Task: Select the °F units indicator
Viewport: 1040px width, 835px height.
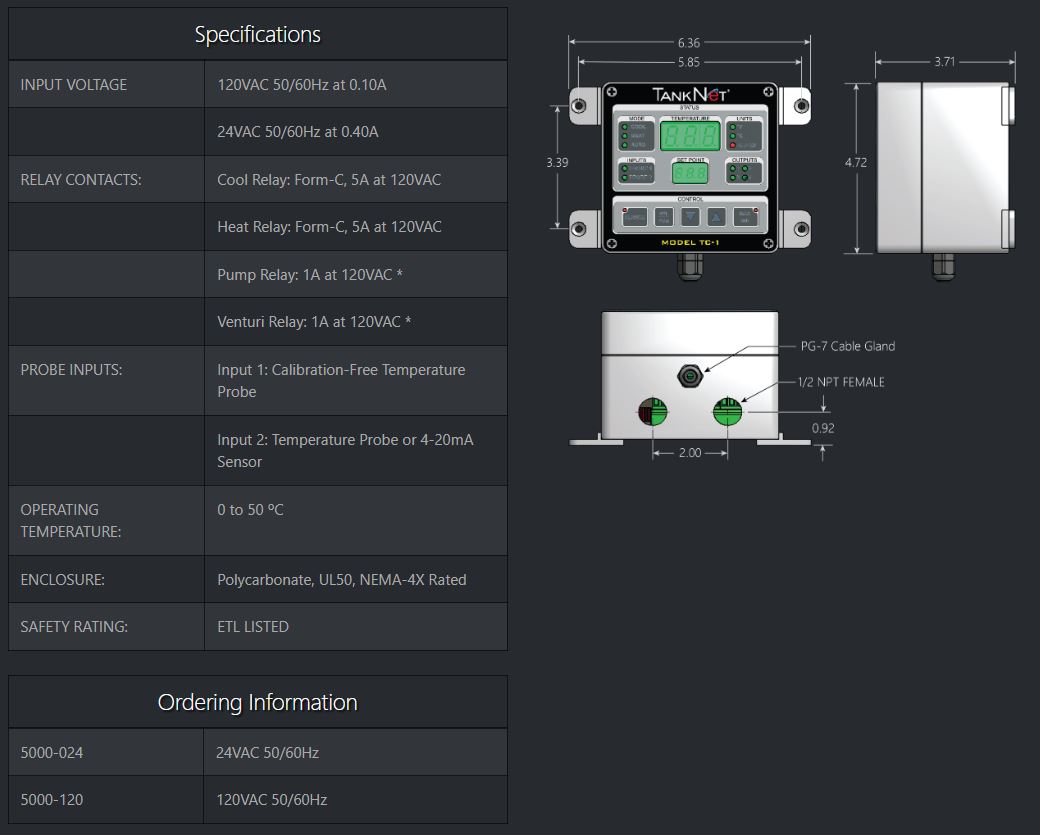Action: [733, 126]
